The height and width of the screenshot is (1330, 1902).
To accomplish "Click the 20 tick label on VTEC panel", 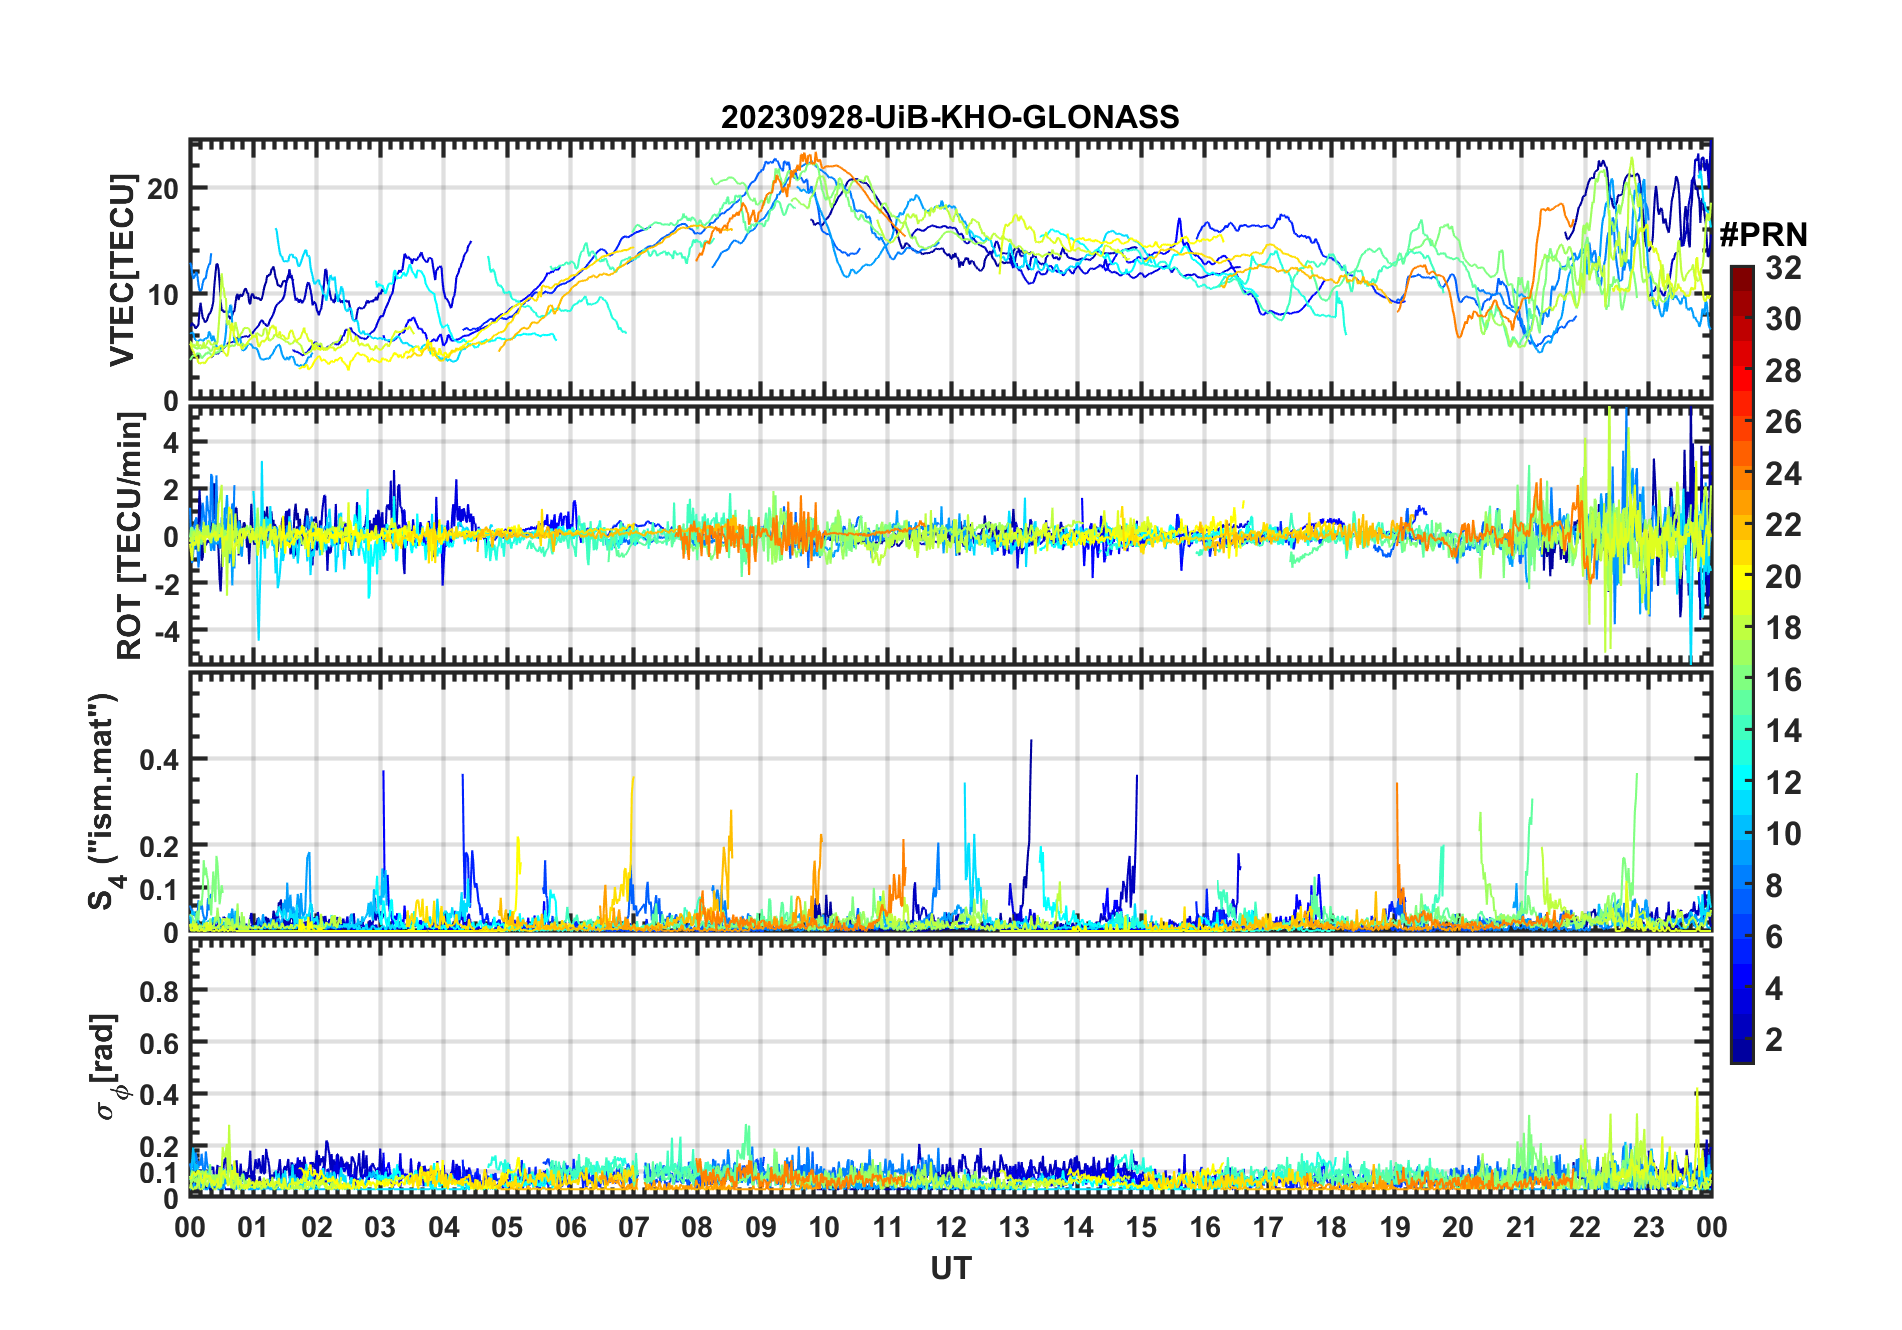I will pos(162,188).
